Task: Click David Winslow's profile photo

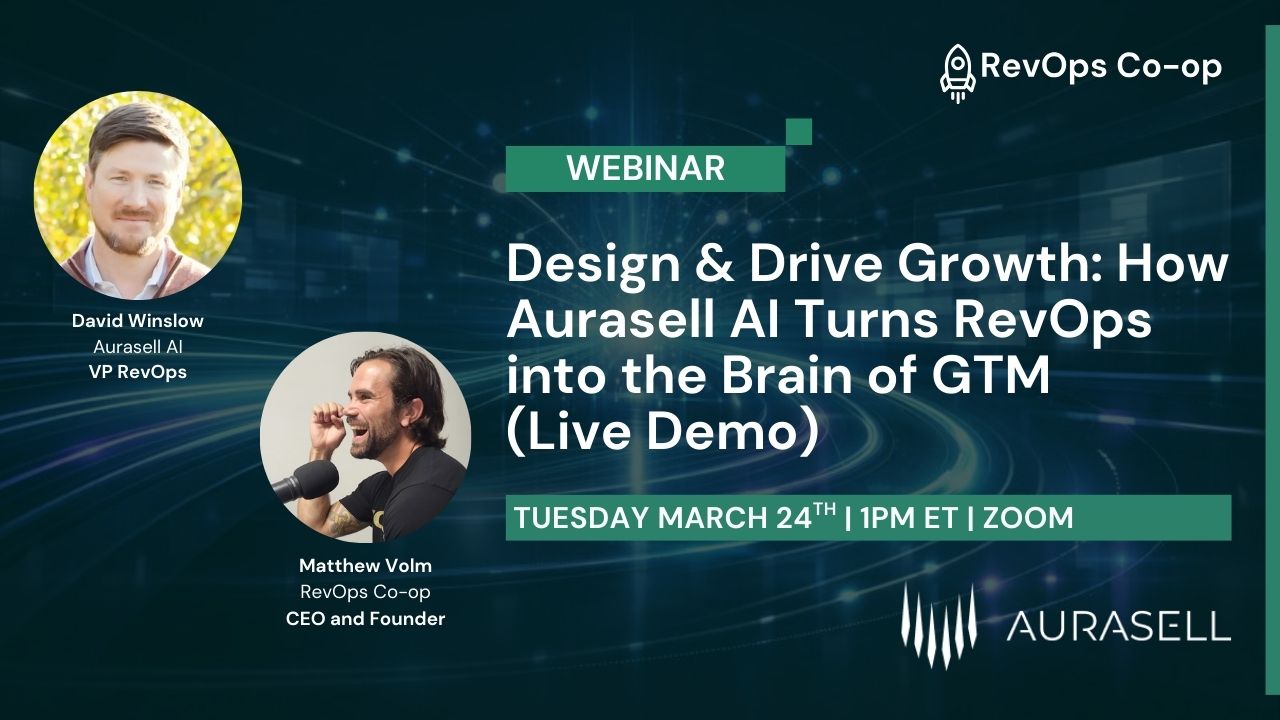Action: click(138, 196)
